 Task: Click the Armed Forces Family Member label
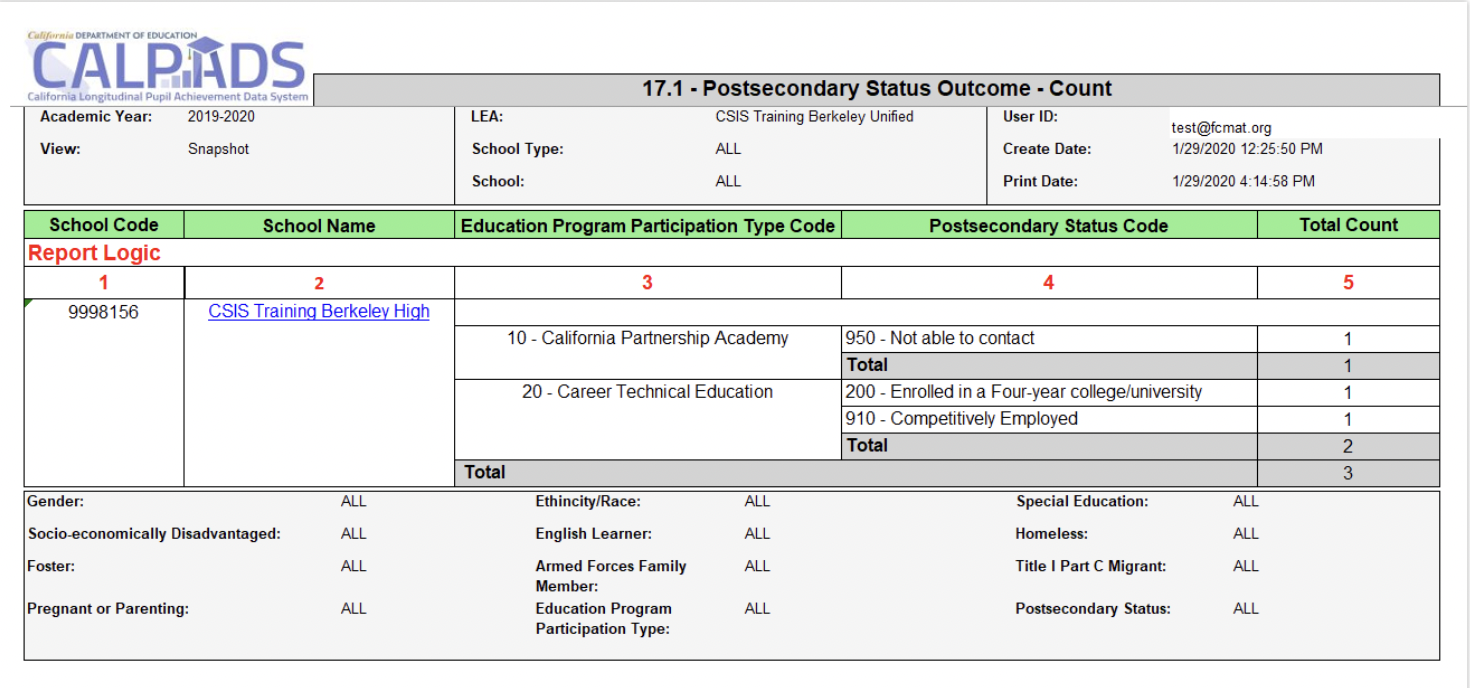coord(611,576)
